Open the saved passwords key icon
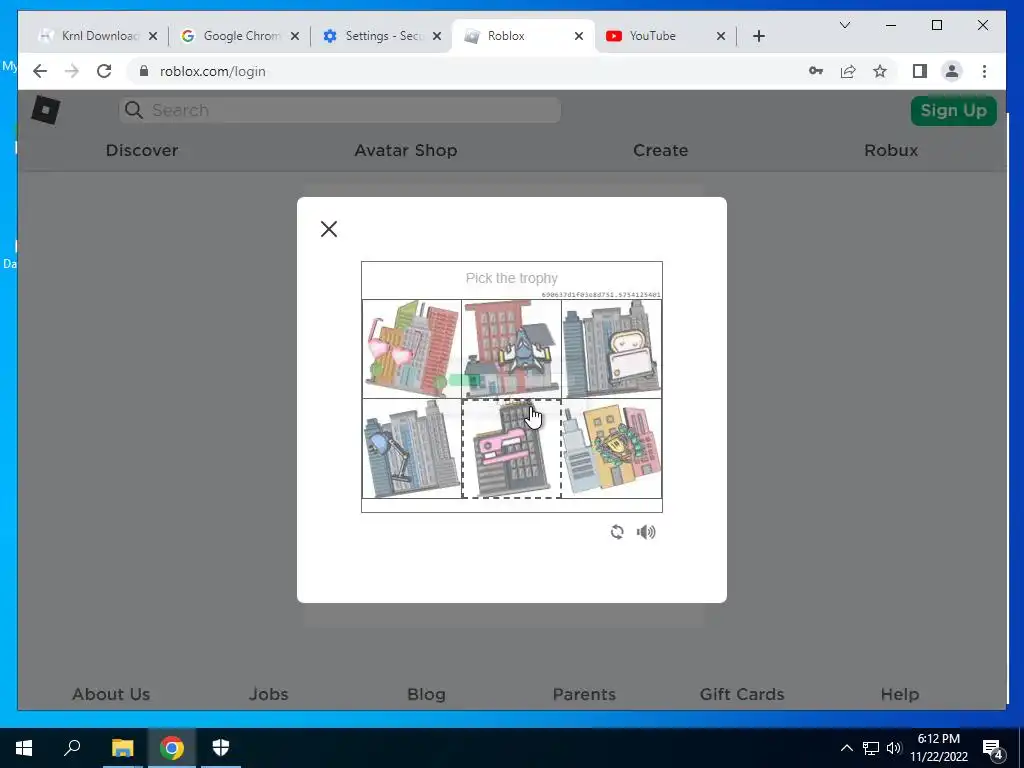This screenshot has width=1024, height=768. click(x=816, y=71)
